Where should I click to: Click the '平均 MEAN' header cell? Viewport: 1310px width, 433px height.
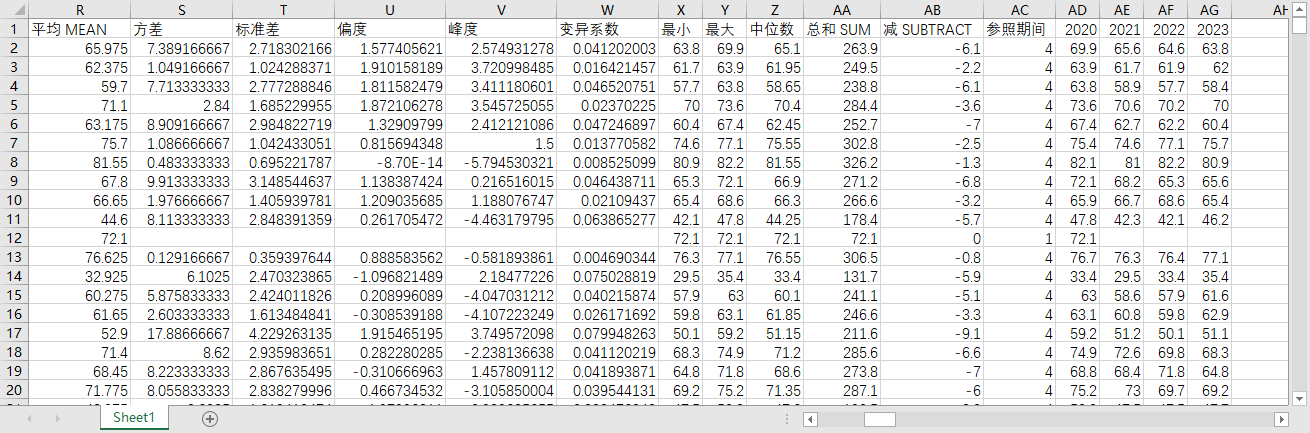click(79, 29)
